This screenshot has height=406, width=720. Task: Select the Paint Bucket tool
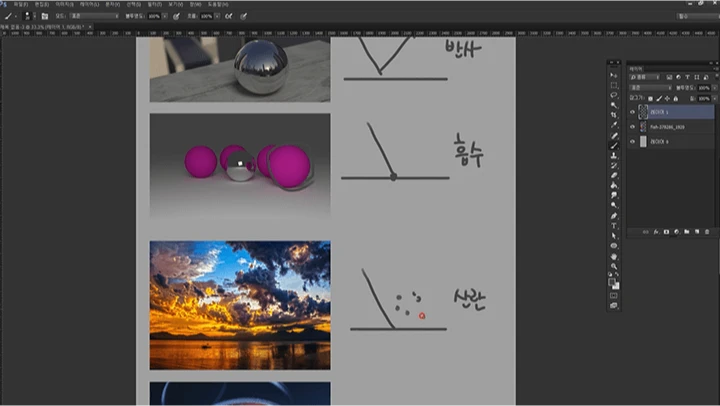coord(614,186)
